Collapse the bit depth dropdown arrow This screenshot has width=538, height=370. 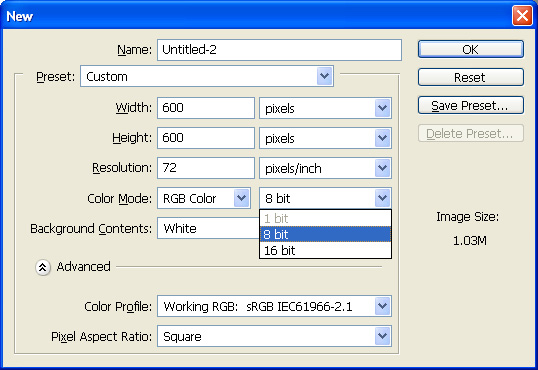click(x=382, y=198)
